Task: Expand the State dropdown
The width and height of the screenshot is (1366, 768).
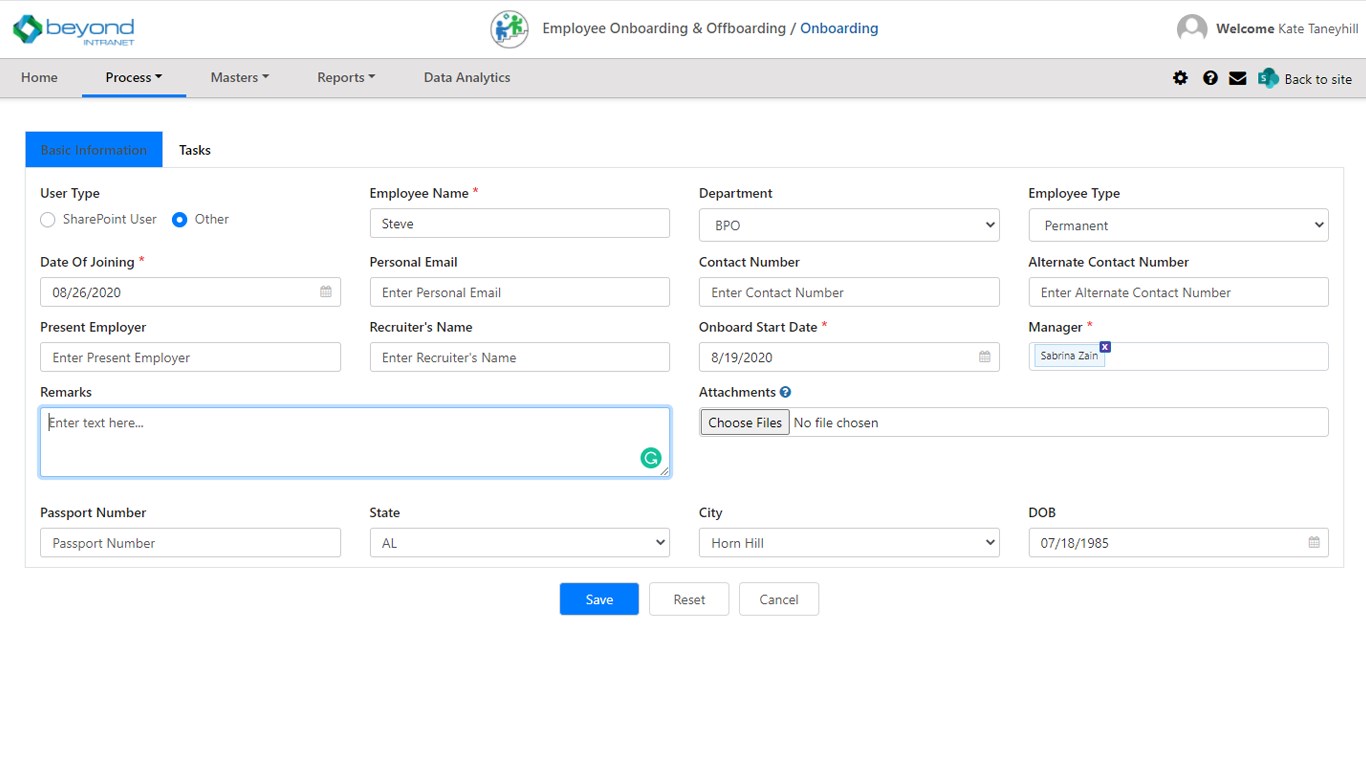Action: coord(519,543)
